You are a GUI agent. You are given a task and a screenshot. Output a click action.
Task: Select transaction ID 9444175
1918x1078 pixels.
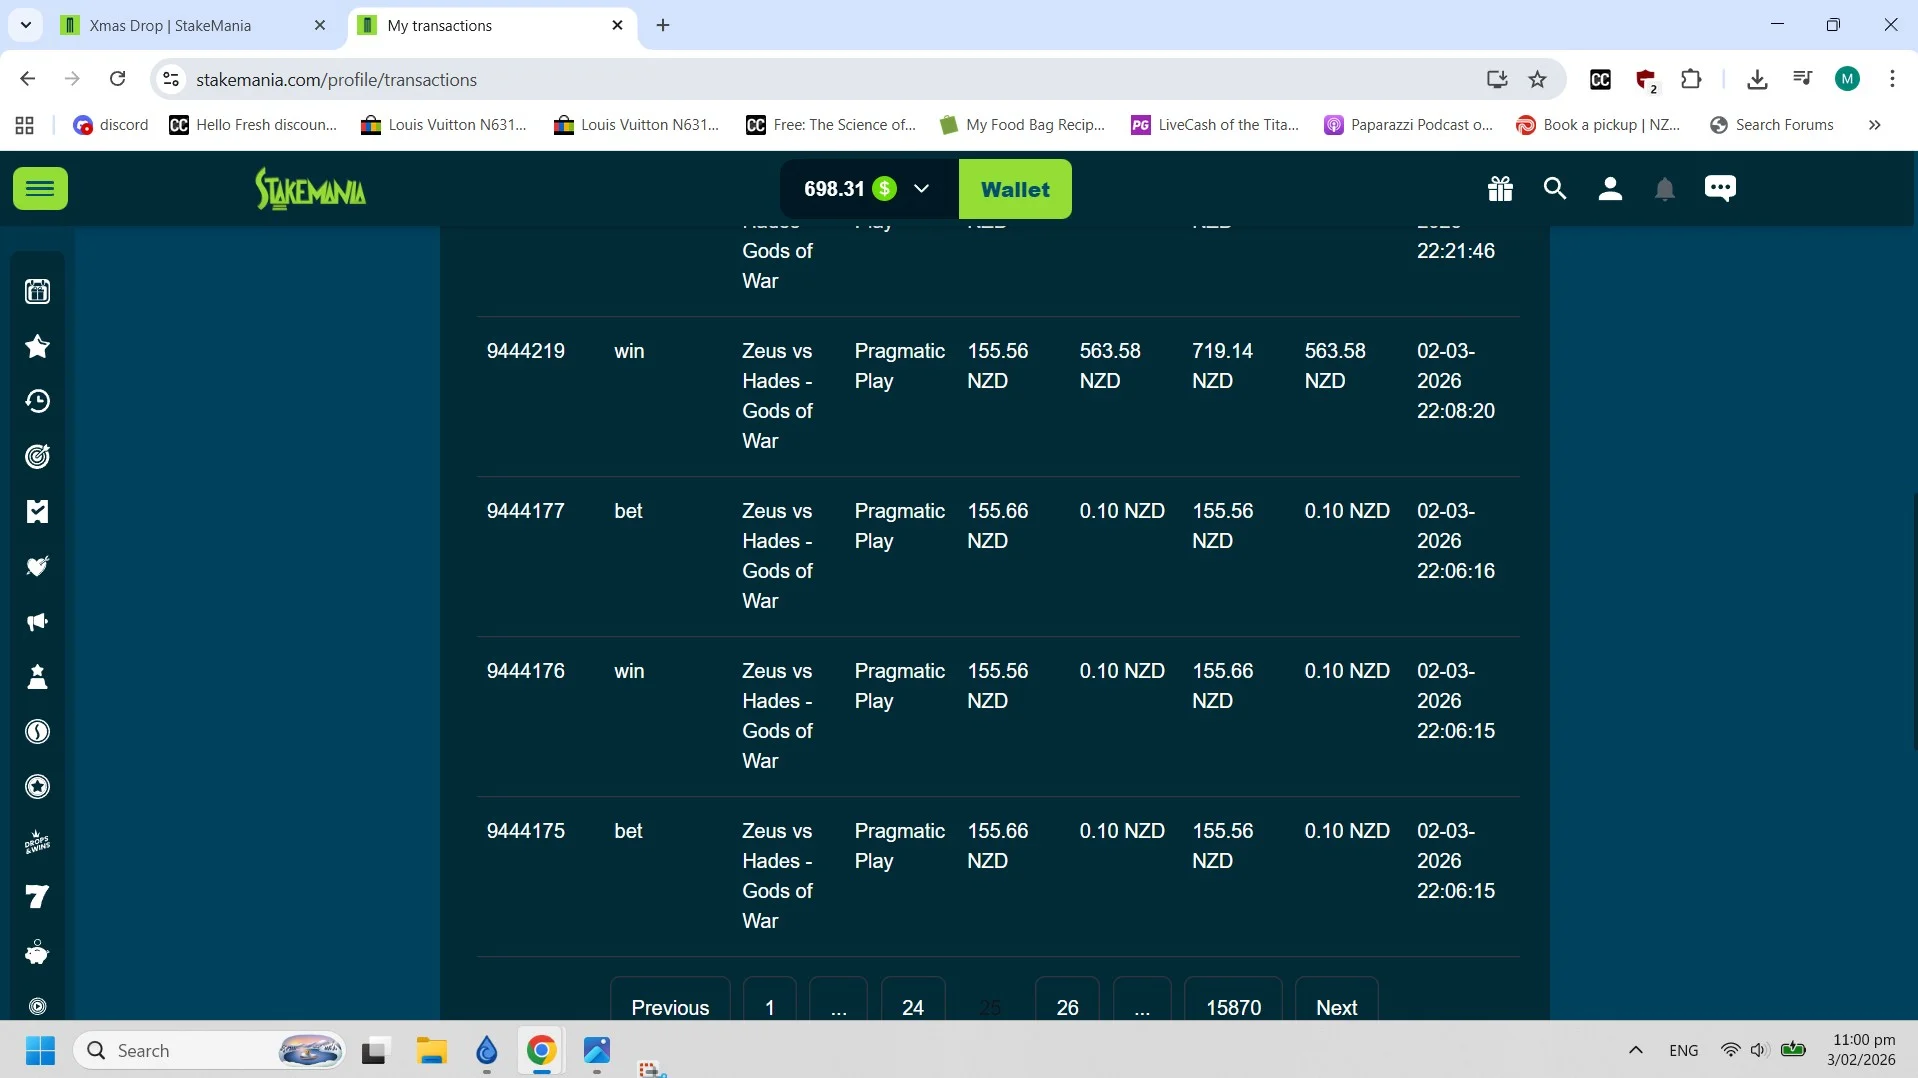click(526, 831)
